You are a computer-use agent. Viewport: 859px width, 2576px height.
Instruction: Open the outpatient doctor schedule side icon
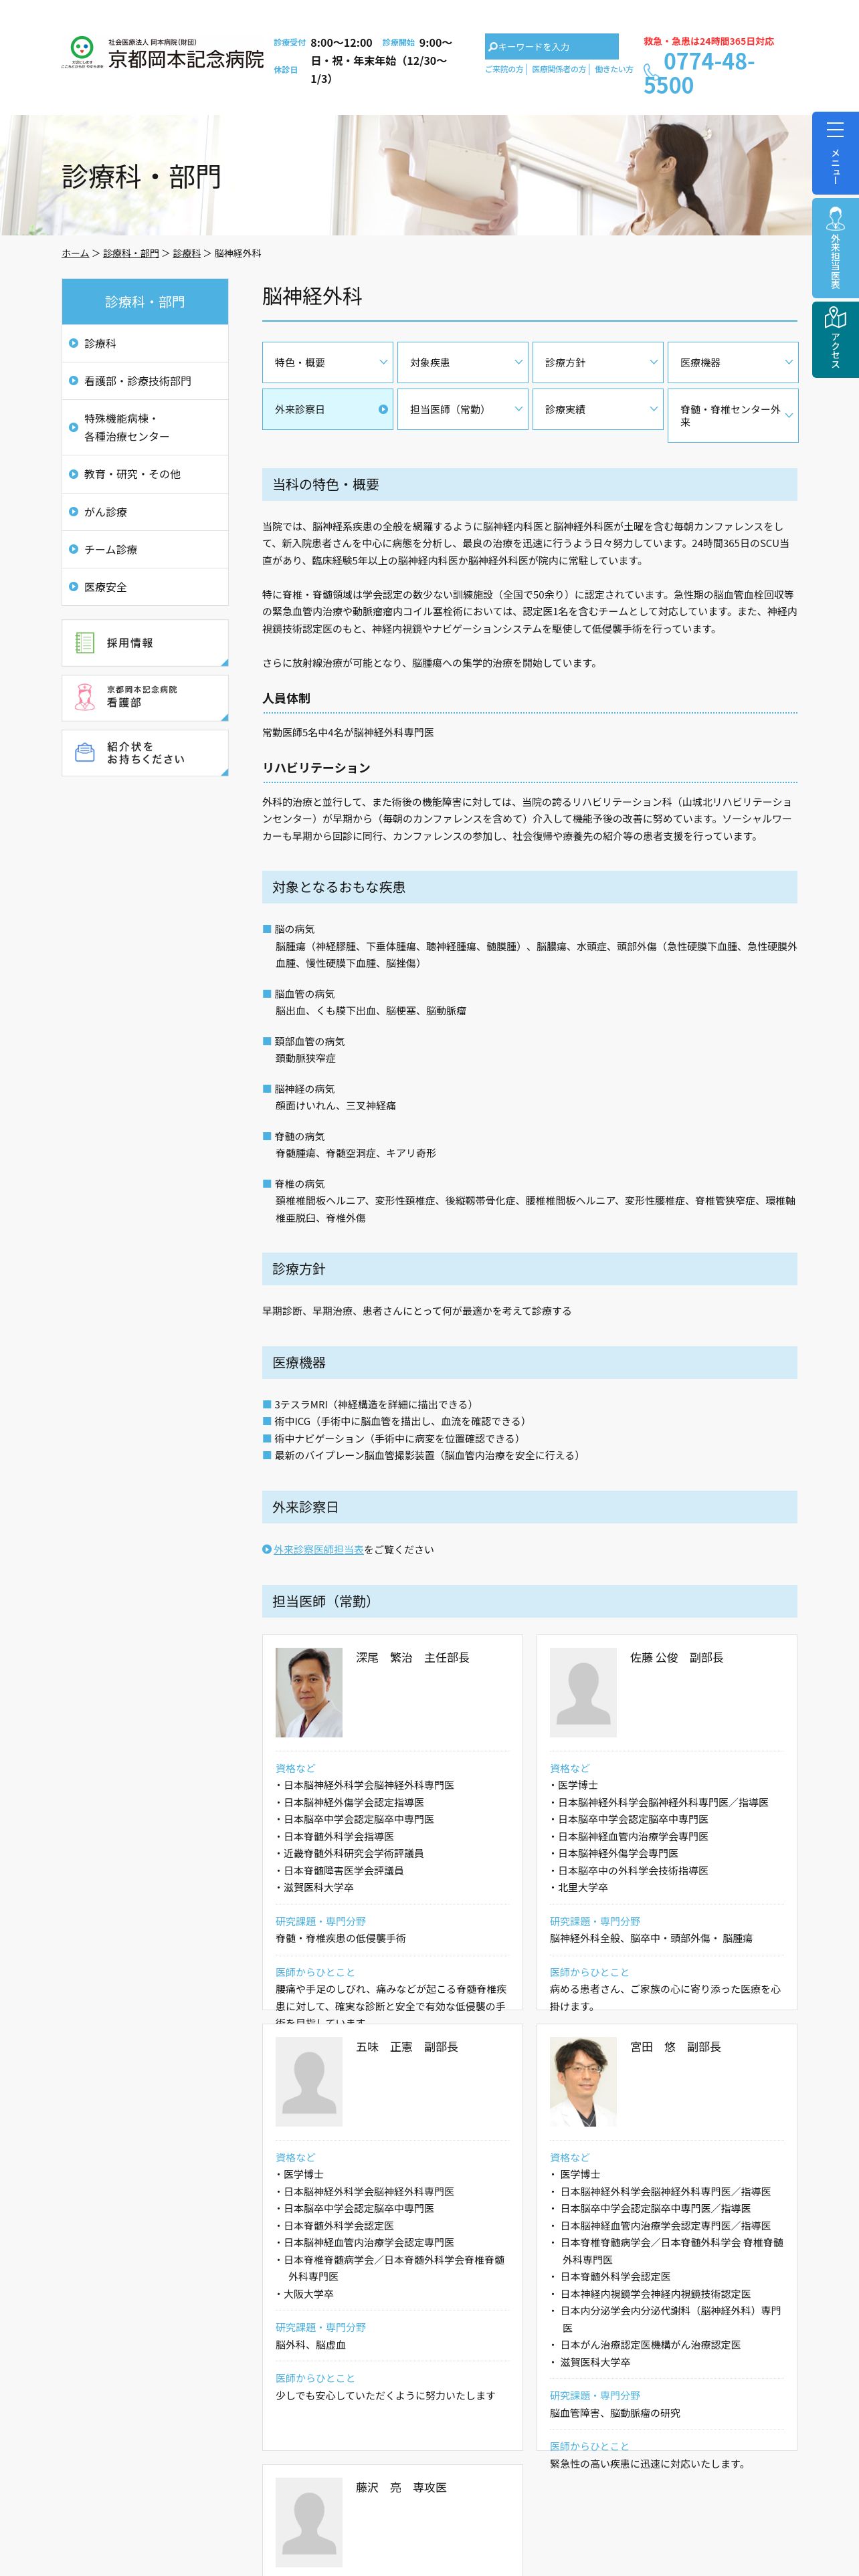[x=835, y=219]
